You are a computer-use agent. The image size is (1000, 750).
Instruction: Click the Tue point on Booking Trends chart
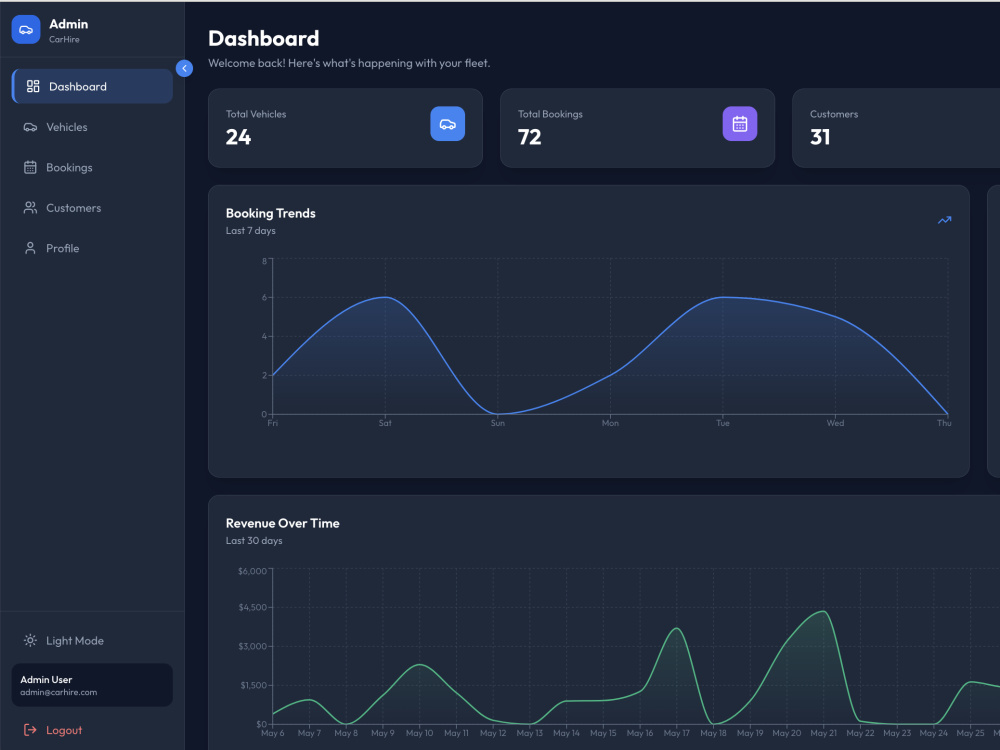pos(723,297)
